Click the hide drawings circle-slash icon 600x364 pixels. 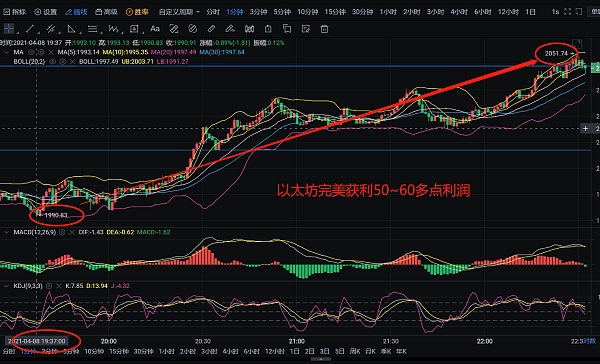tap(193, 29)
